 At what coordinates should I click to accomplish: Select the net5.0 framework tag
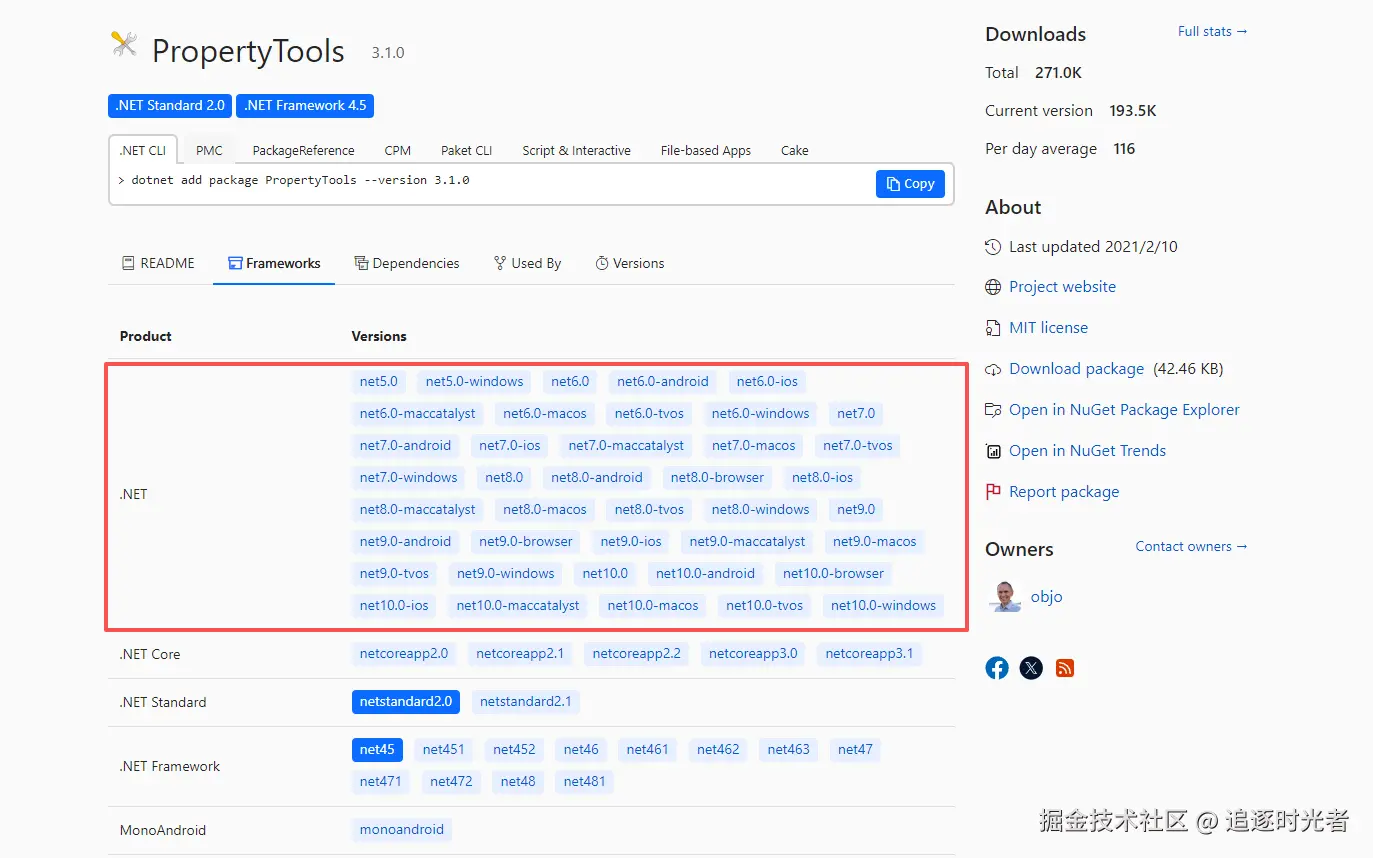coord(379,382)
